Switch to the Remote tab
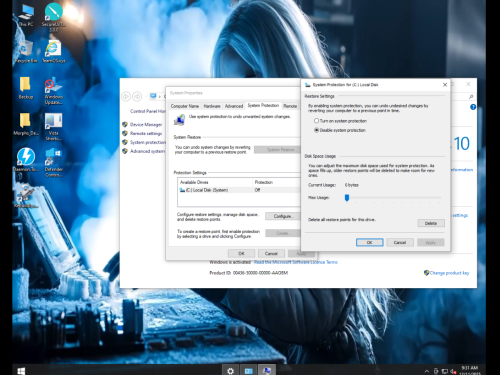Viewport: 500px width, 375px height. (290, 106)
